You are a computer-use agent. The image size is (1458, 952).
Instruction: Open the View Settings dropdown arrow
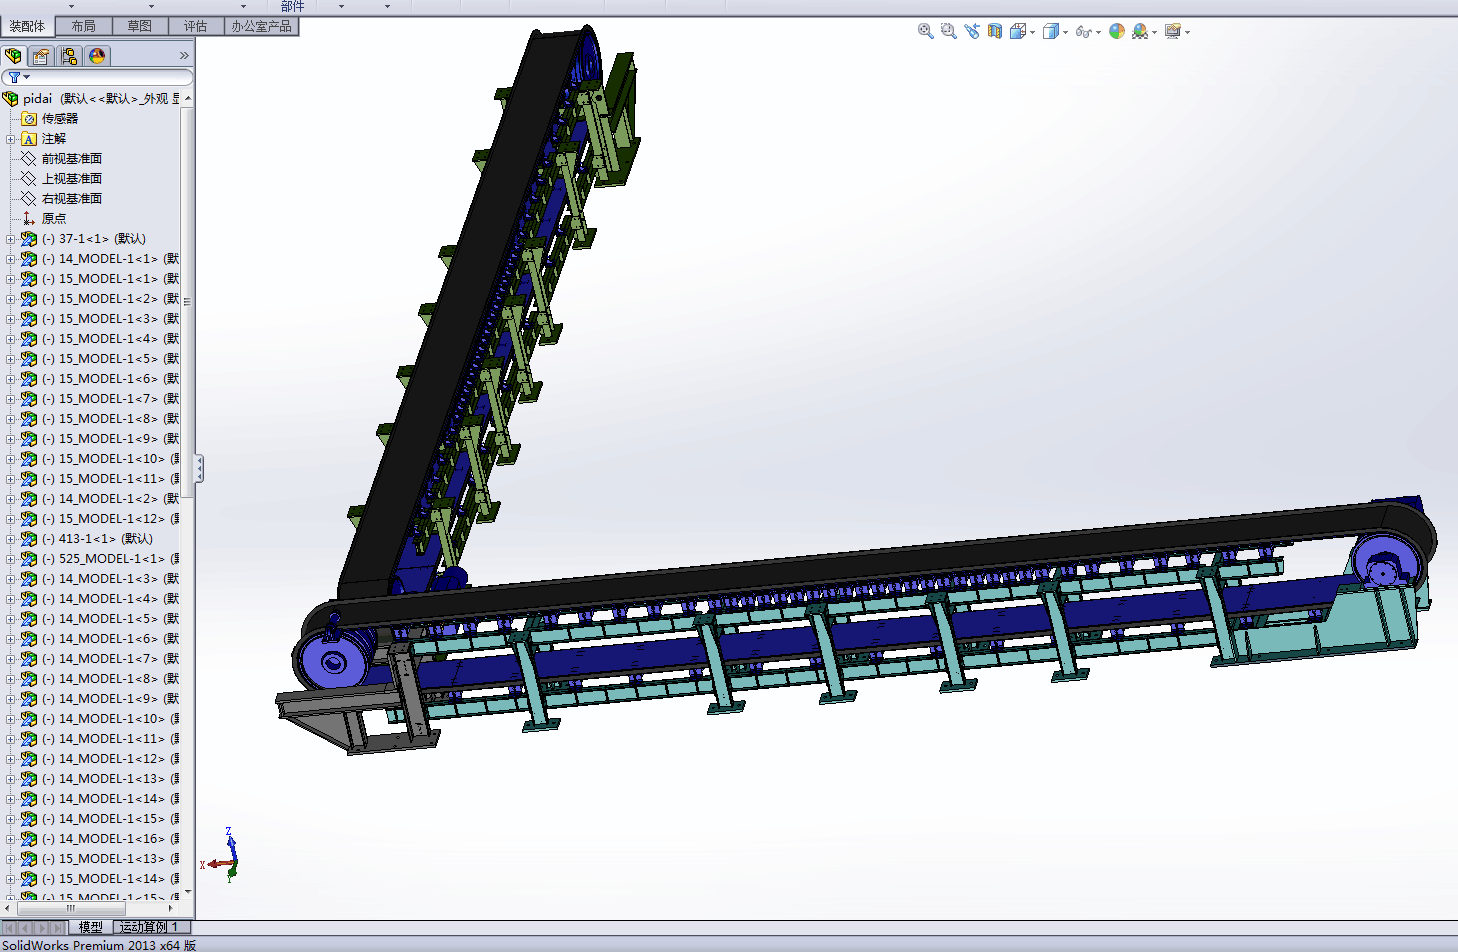[x=1188, y=33]
